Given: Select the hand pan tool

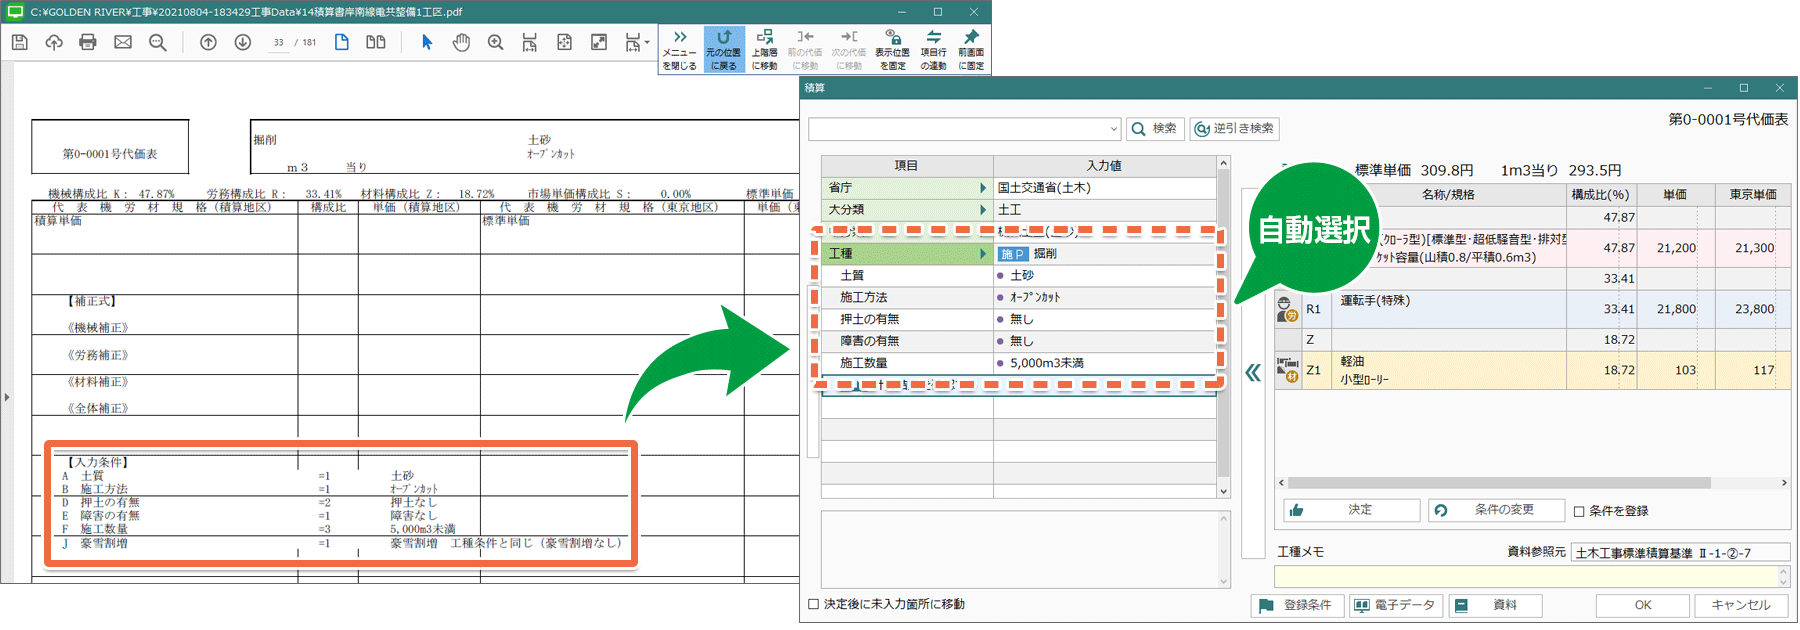Looking at the screenshot, I should coord(461,42).
